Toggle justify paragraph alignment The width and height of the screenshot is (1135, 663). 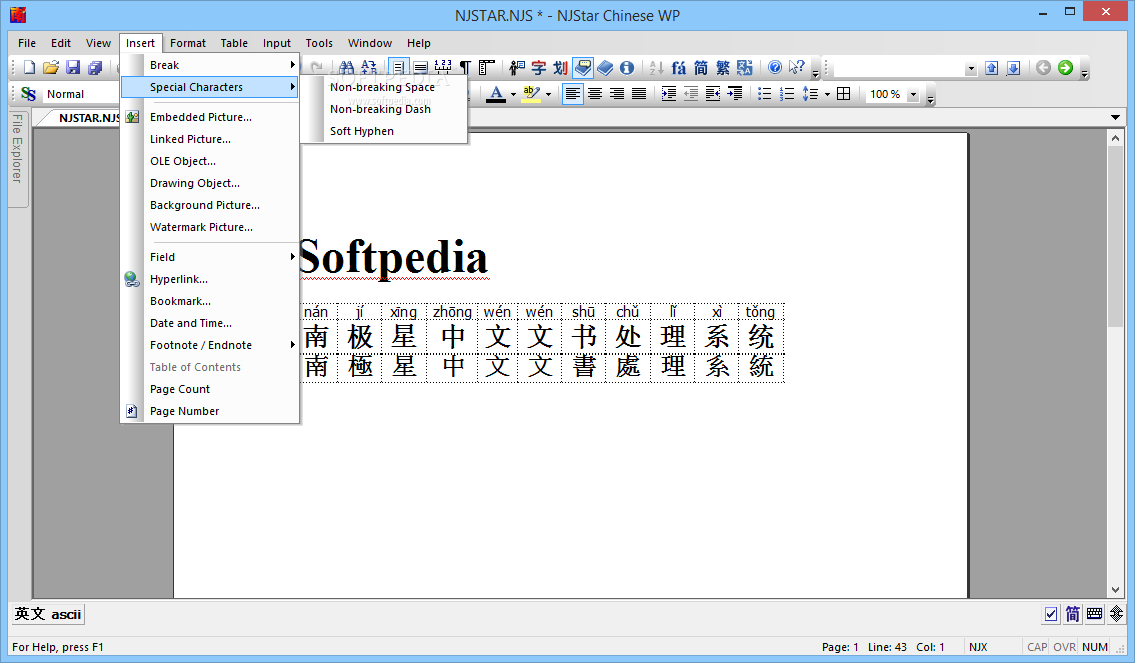pos(638,93)
